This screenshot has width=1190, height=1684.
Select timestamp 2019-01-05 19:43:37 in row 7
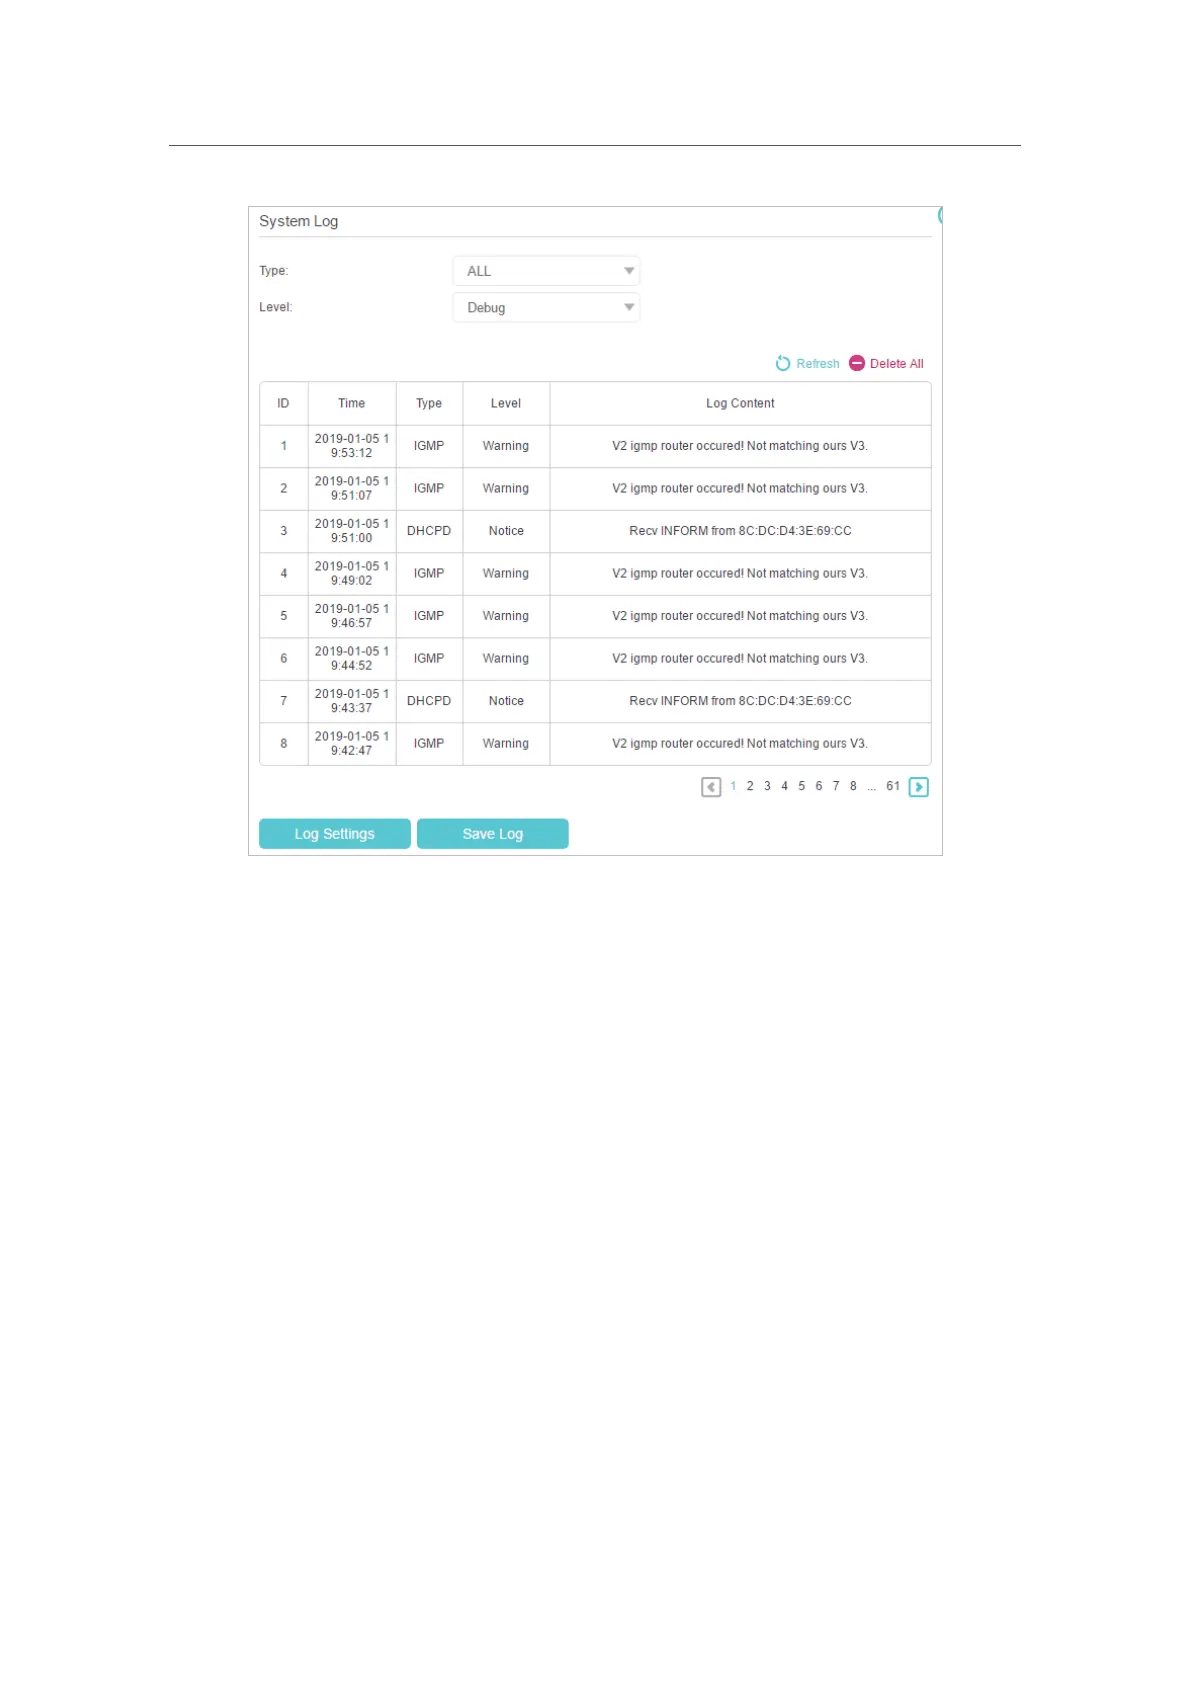tap(352, 701)
